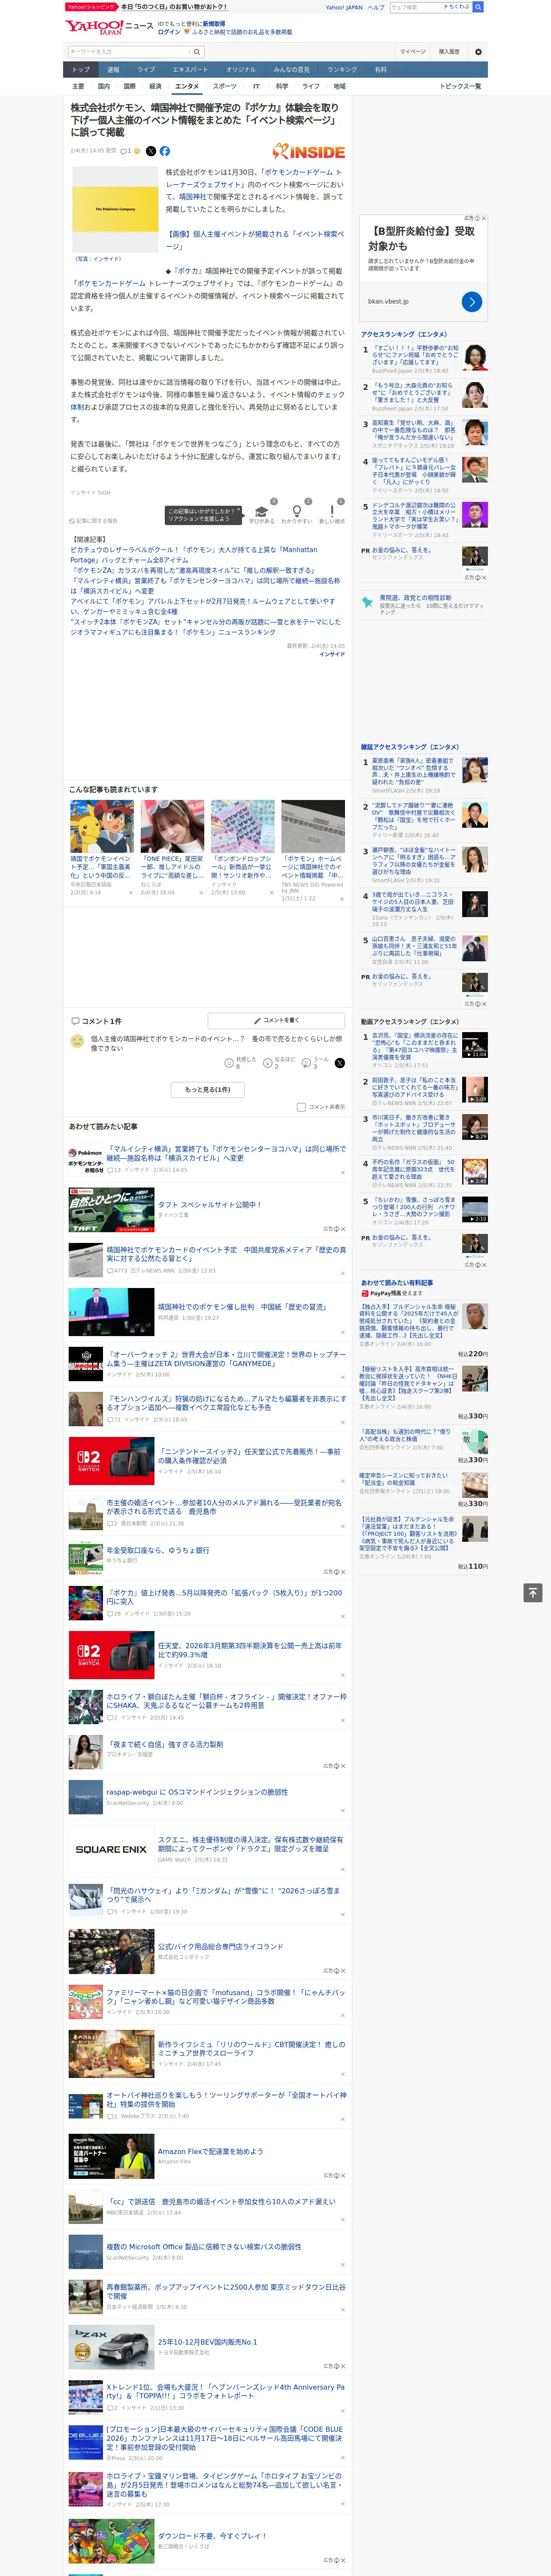This screenshot has height=2576, width=551.
Task: Click the scroll-to-top arrow button
Action: pyautogui.click(x=533, y=1592)
